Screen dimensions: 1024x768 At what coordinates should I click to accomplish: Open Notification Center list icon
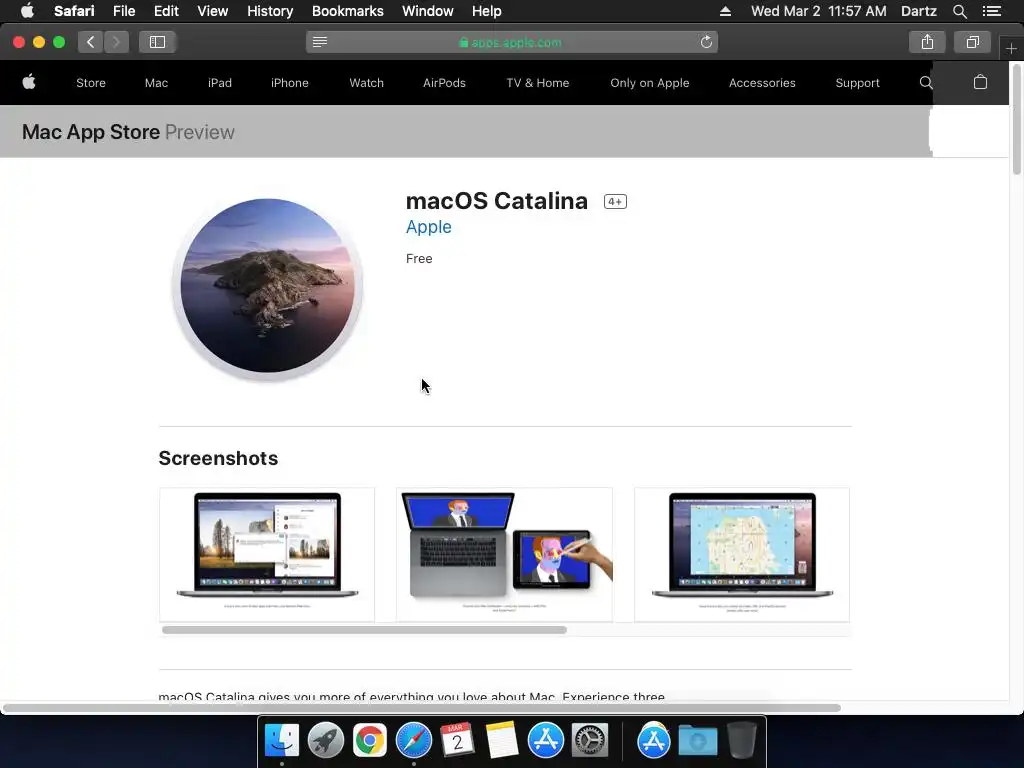[991, 11]
